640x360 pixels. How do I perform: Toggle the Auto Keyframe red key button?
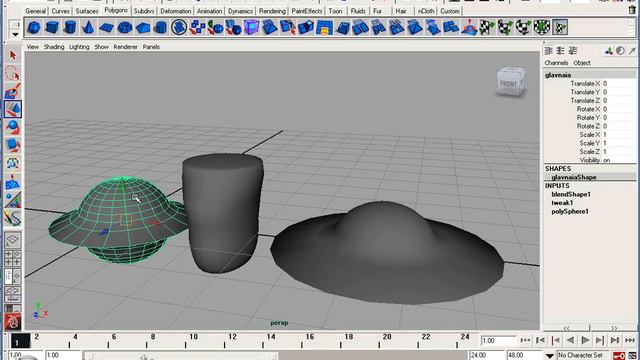point(619,356)
